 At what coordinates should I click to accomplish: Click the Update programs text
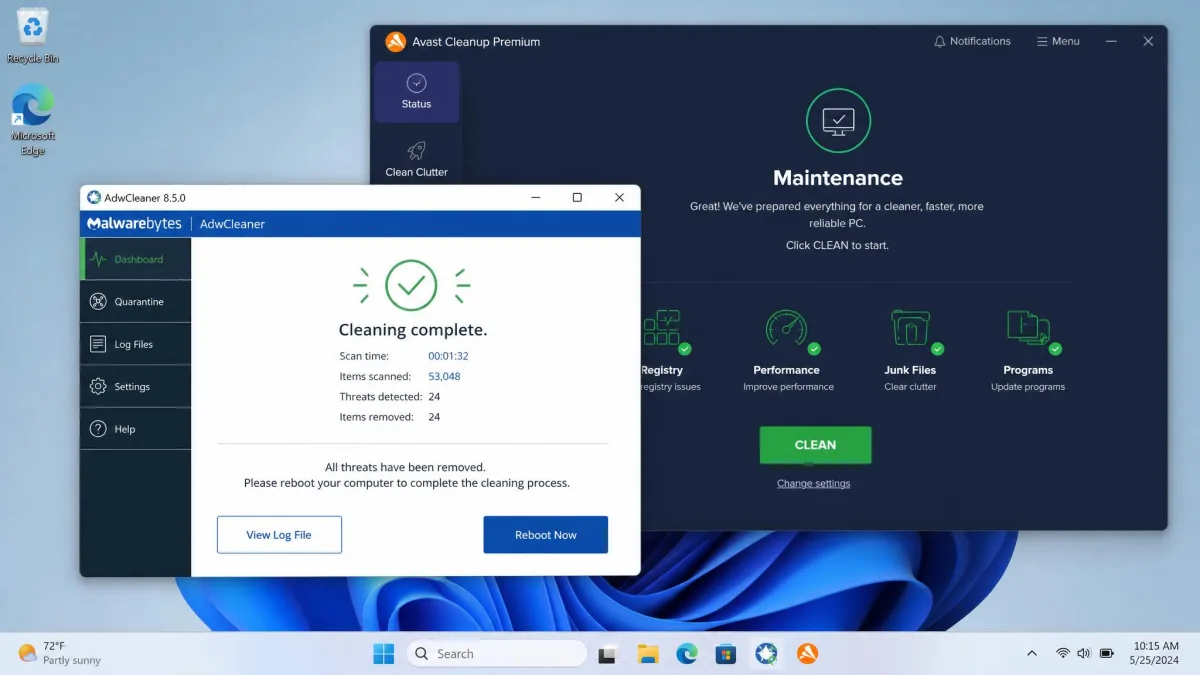coord(1028,387)
